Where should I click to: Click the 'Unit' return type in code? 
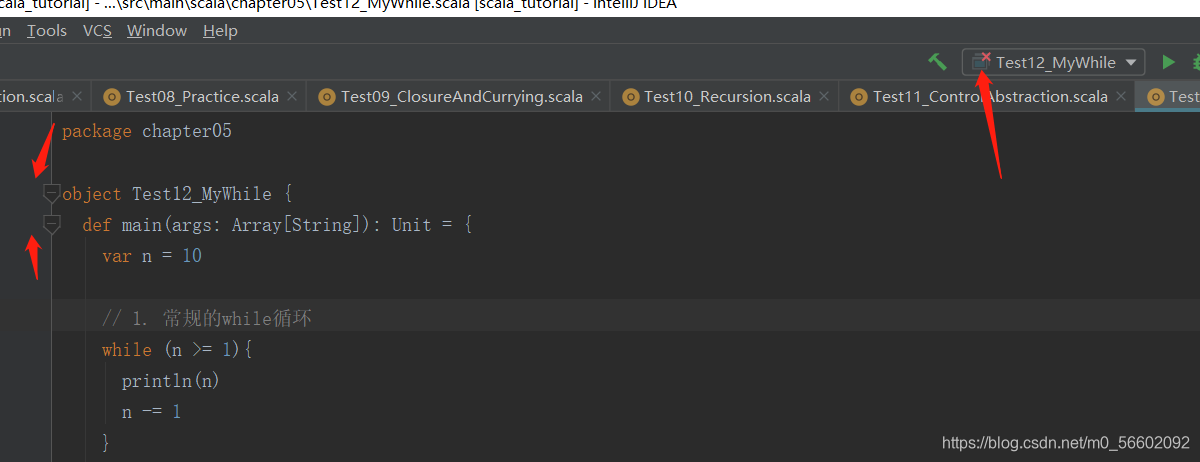[x=411, y=225]
